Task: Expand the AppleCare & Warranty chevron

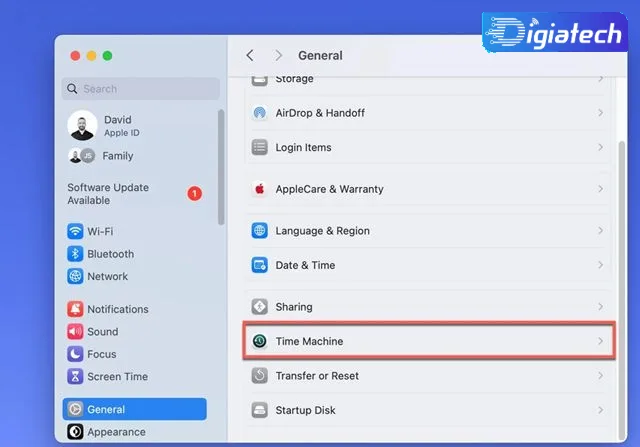Action: pos(600,189)
